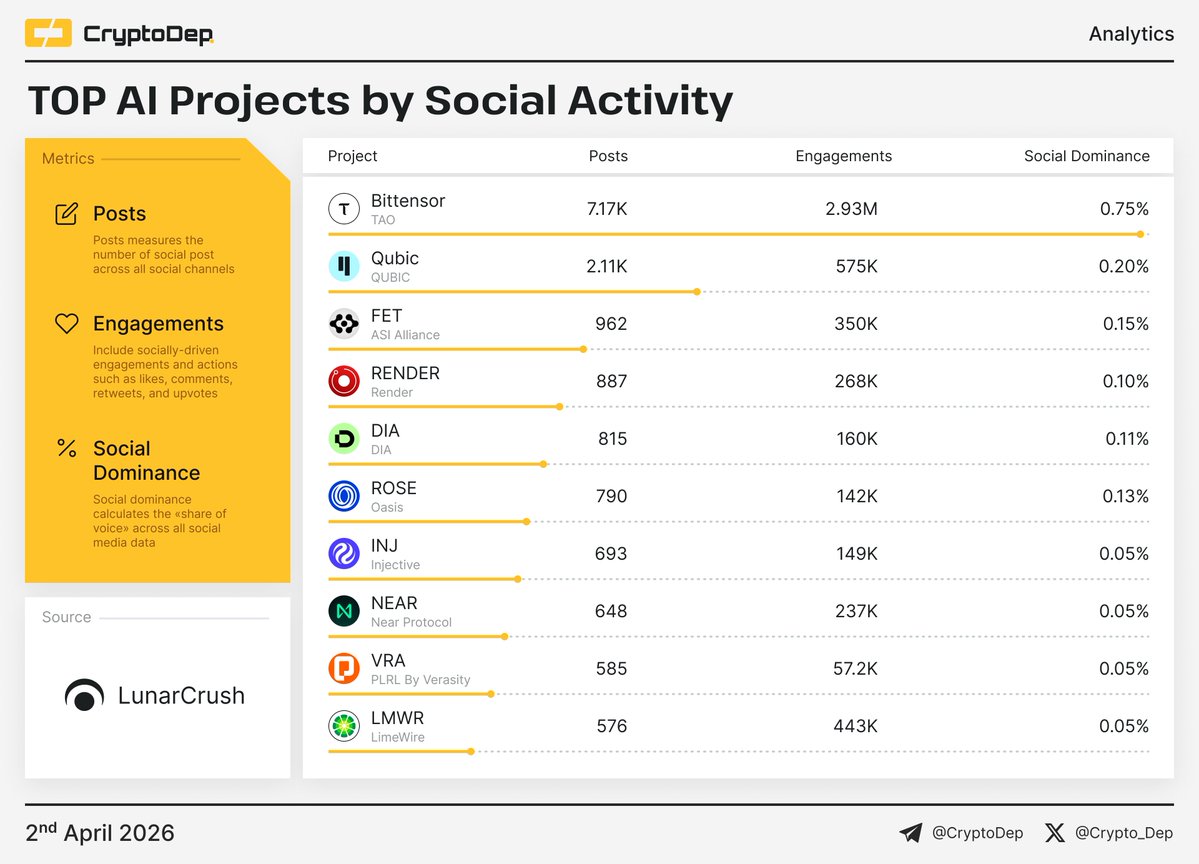Click the Bittensor TAO logo icon
Screen dimensions: 1199x864
point(344,209)
